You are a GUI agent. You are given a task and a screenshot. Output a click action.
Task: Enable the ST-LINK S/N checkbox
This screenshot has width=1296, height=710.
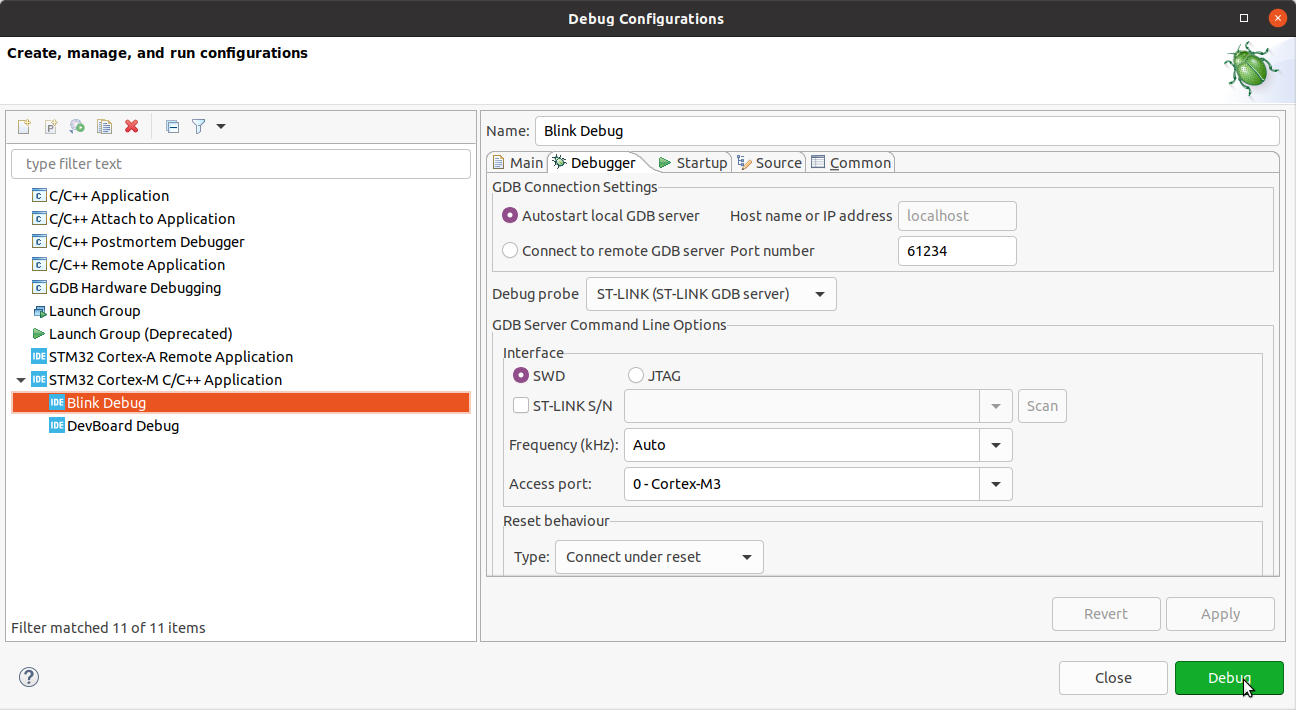[x=521, y=406]
